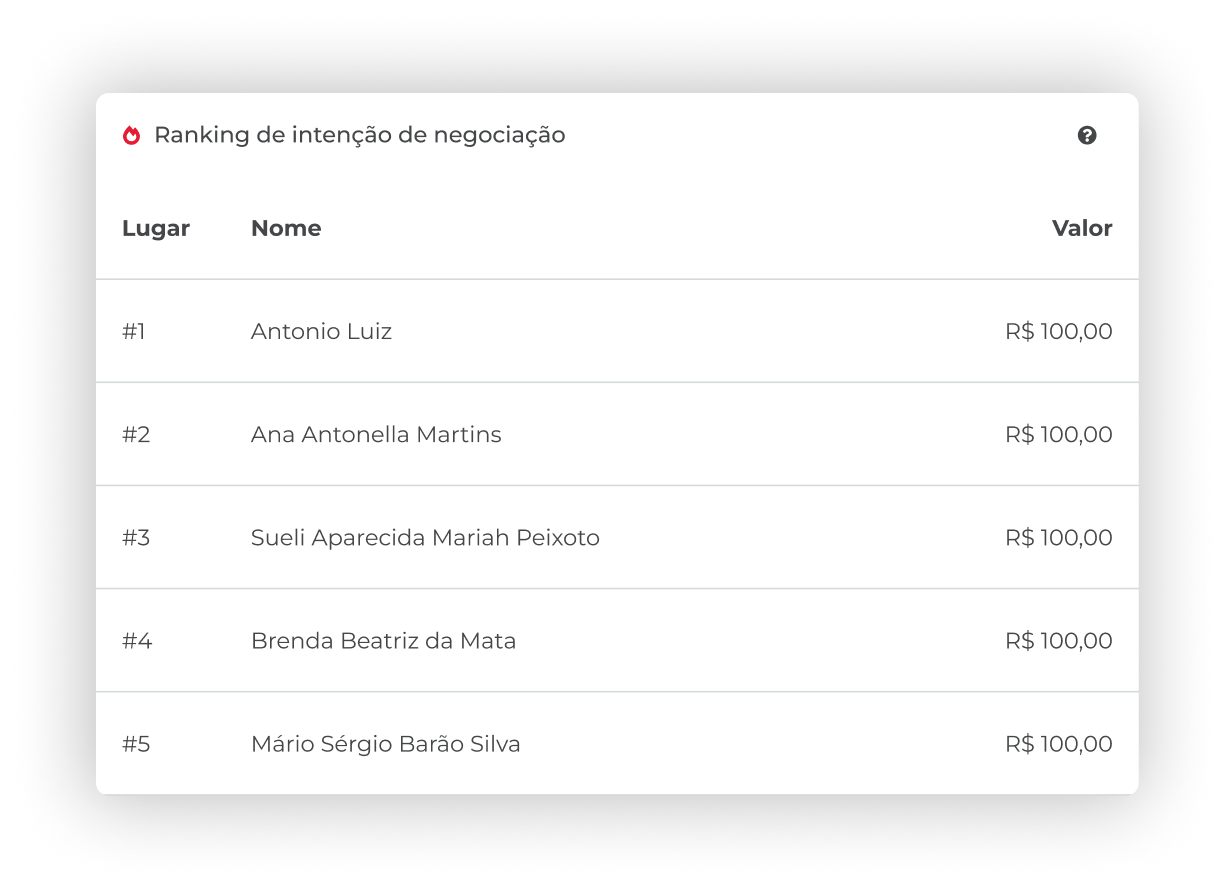Click the #5 rank cell

click(136, 743)
